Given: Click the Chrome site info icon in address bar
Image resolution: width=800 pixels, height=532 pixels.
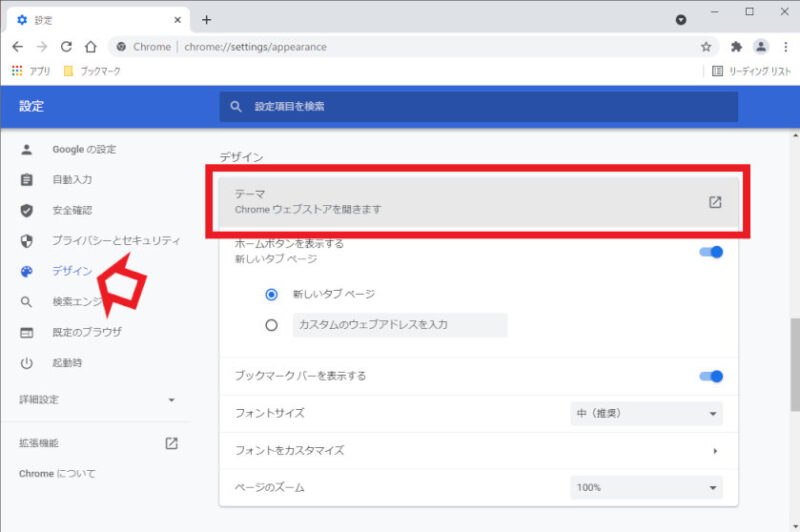Looking at the screenshot, I should point(121,47).
